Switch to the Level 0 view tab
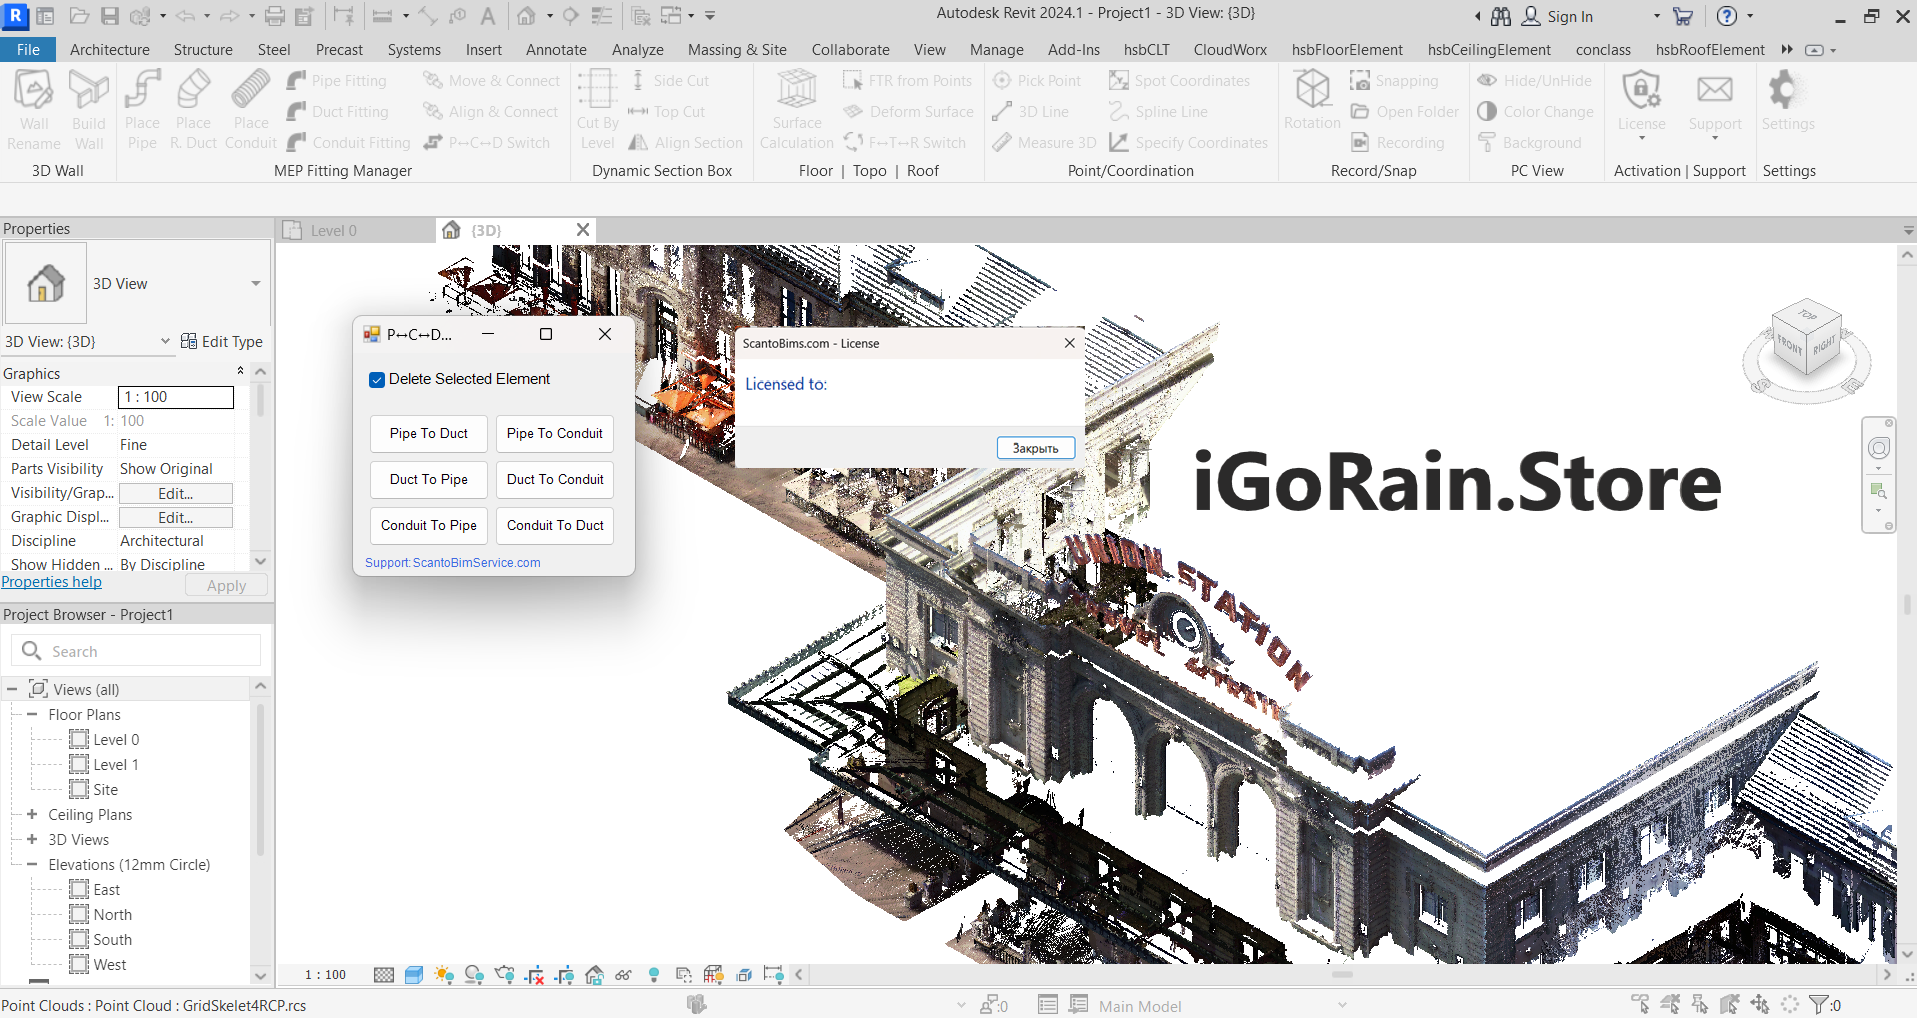 pyautogui.click(x=334, y=231)
